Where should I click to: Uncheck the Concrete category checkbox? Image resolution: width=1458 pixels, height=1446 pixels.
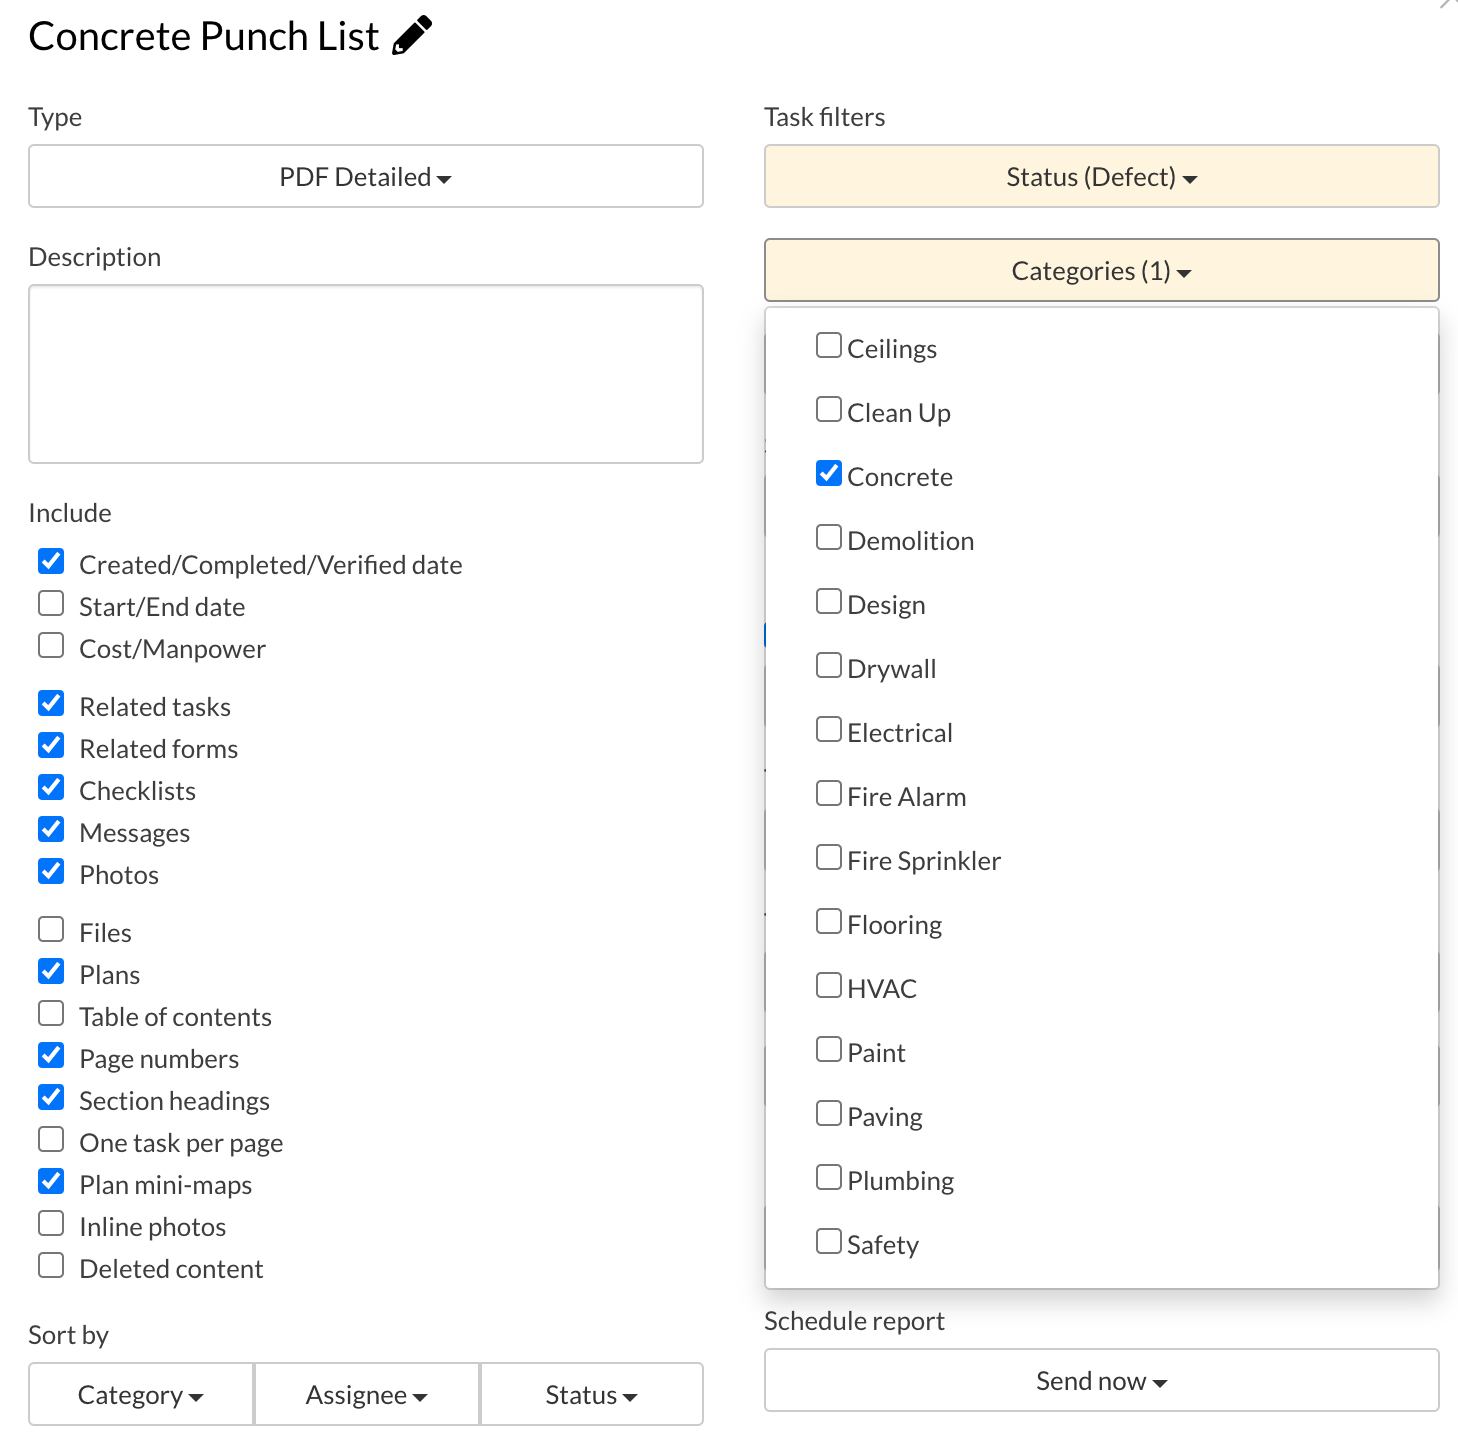(x=829, y=473)
